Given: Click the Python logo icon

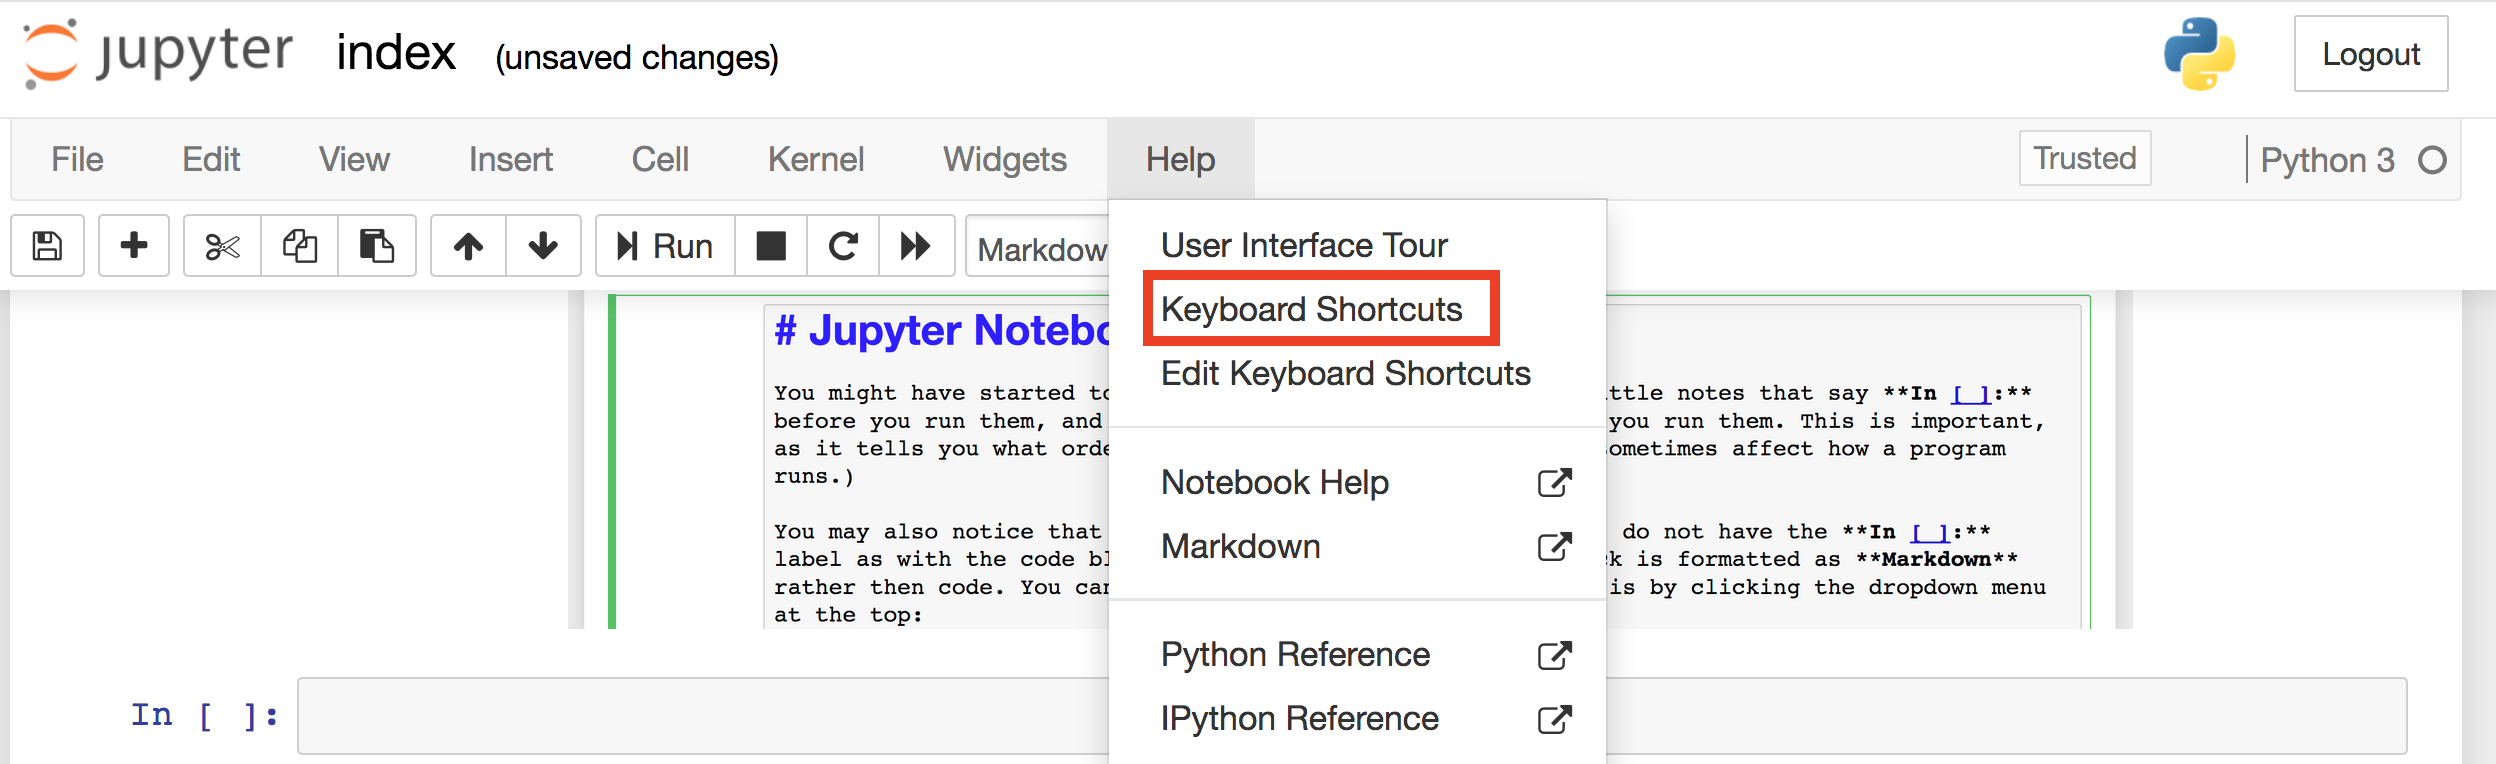Looking at the screenshot, I should tap(2199, 54).
